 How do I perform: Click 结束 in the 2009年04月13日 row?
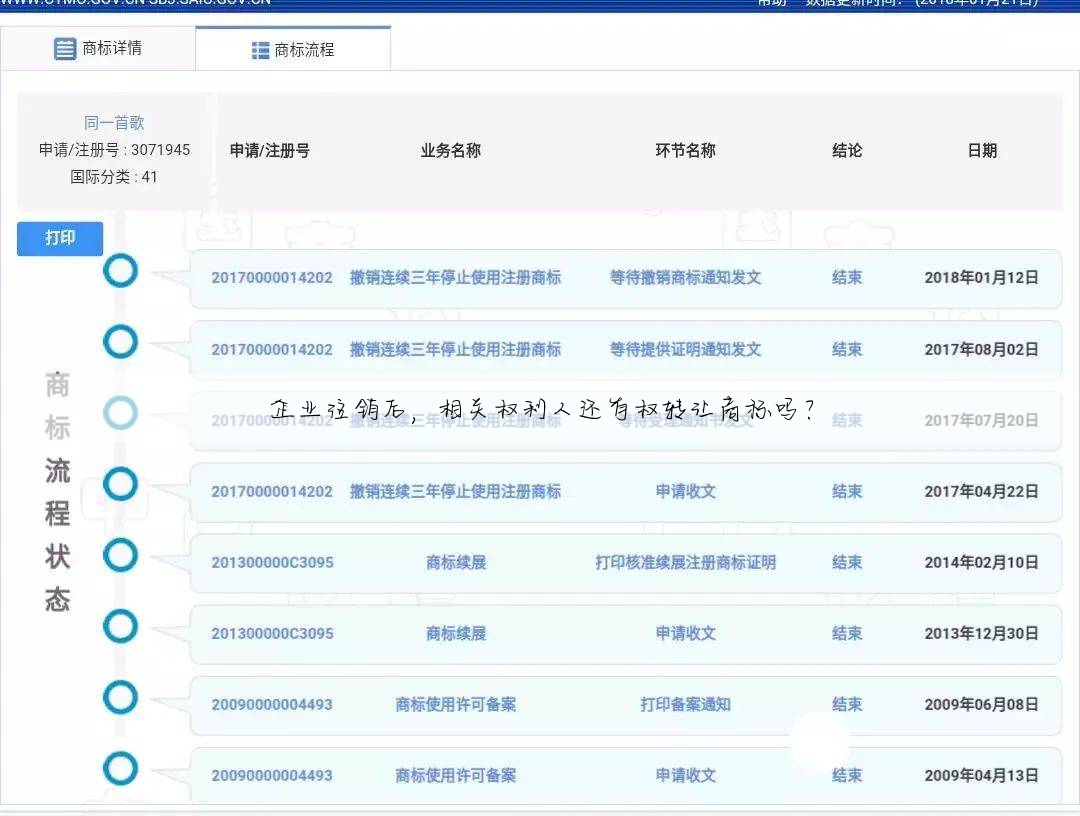point(847,775)
